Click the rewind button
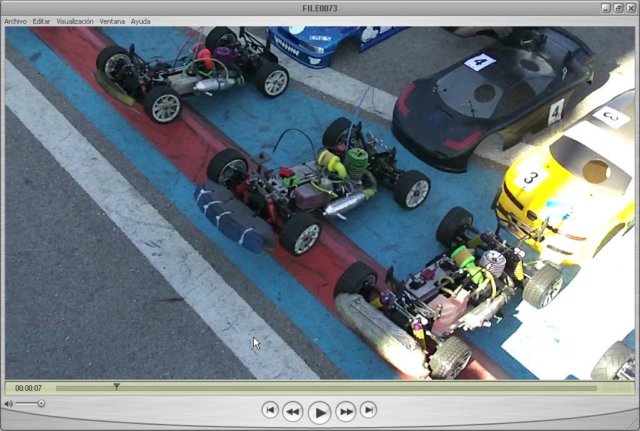640x431 pixels. [x=292, y=410]
